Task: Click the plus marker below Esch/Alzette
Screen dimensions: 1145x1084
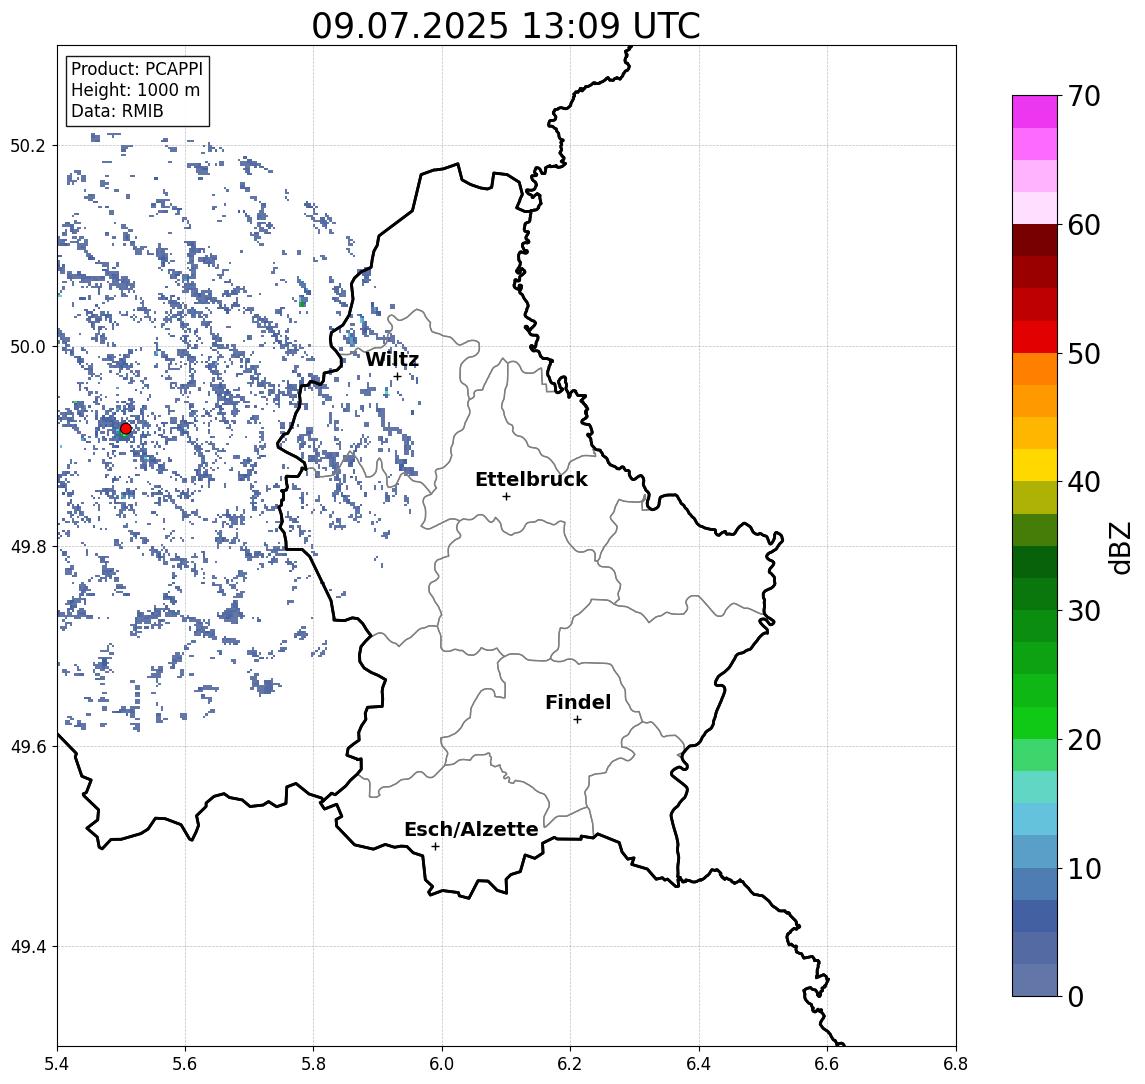Action: coord(435,847)
